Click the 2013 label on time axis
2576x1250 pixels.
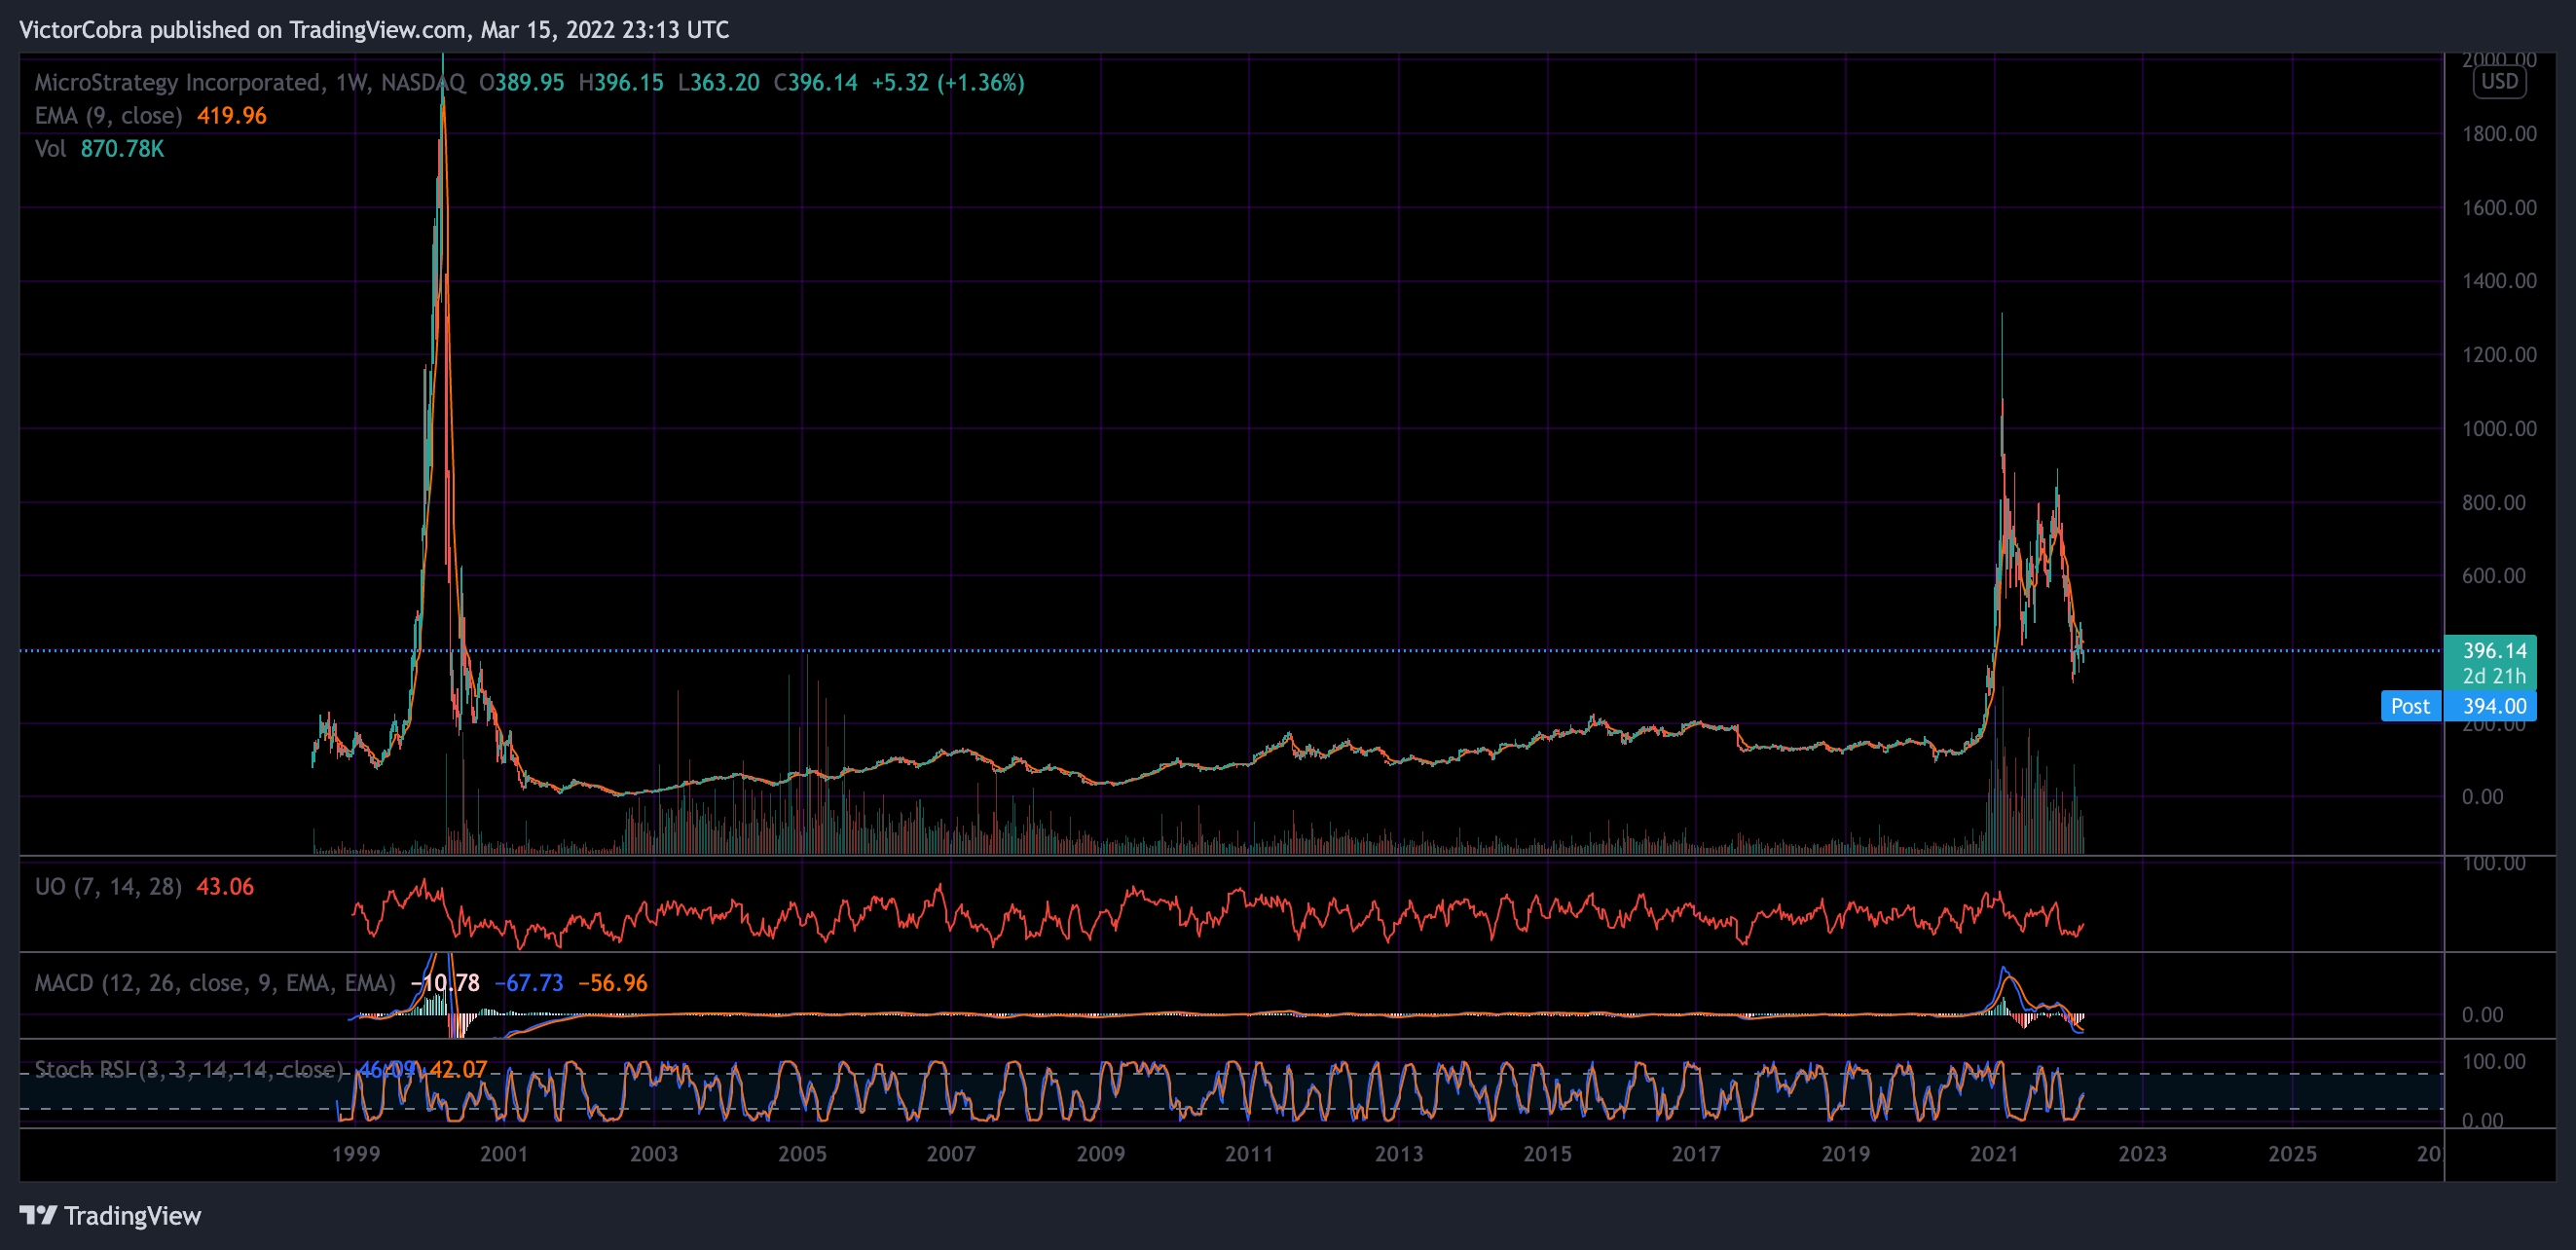(x=1399, y=1154)
